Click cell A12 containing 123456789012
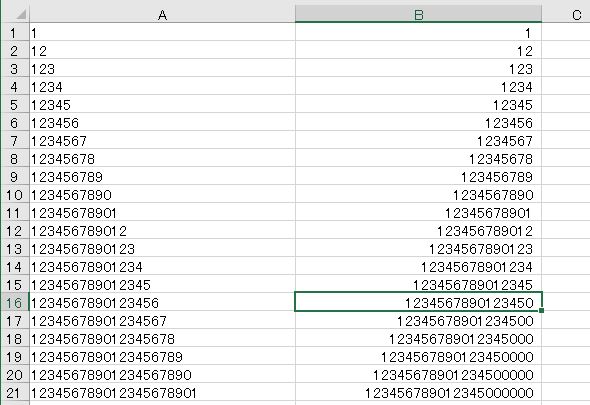This screenshot has height=405, width=590. 162,231
